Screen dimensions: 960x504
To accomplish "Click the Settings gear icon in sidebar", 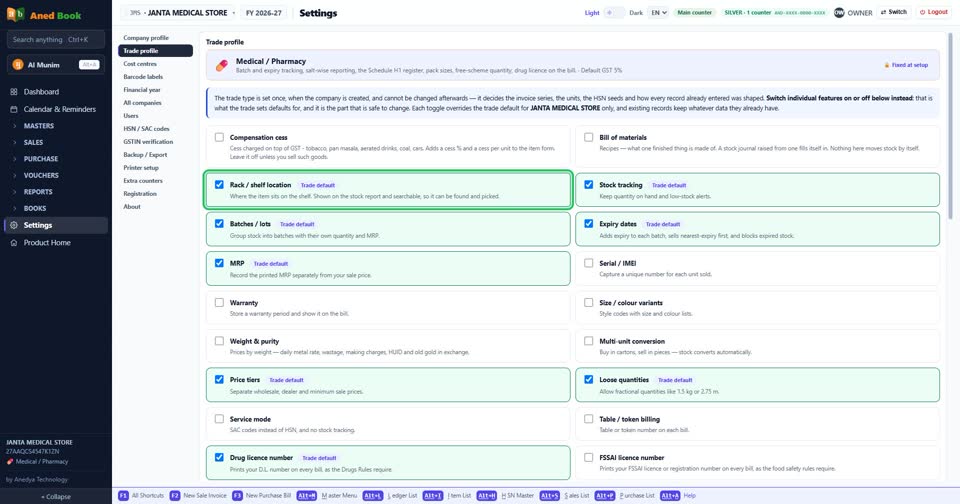I will click(14, 225).
